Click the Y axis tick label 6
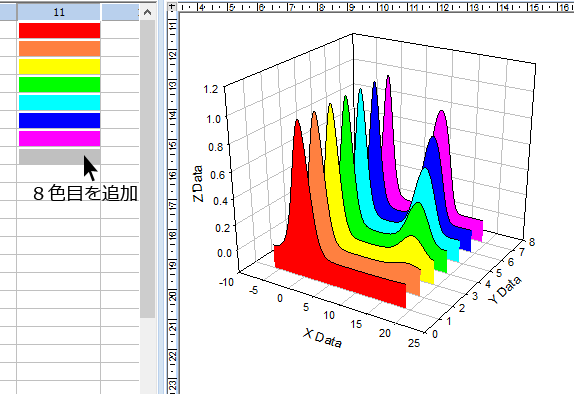 coord(511,262)
